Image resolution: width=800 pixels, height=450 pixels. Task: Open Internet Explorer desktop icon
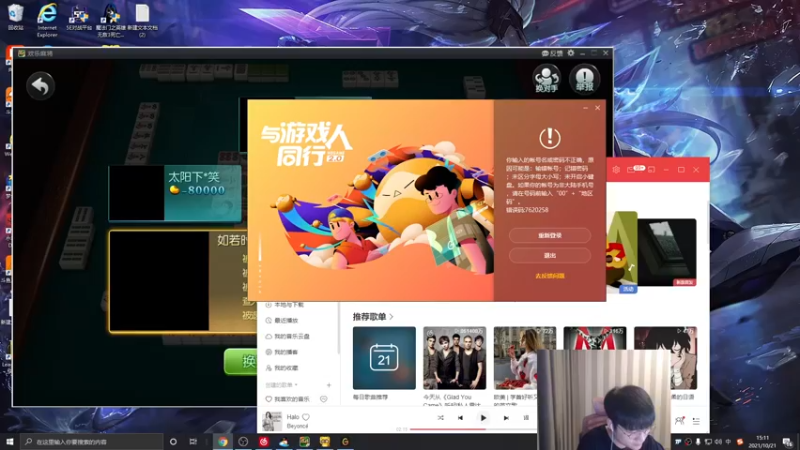47,19
